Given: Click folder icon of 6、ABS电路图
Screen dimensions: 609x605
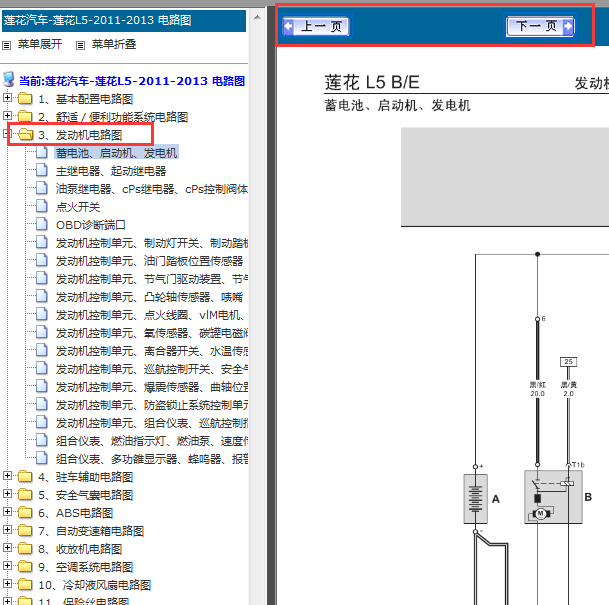Looking at the screenshot, I should point(25,512).
